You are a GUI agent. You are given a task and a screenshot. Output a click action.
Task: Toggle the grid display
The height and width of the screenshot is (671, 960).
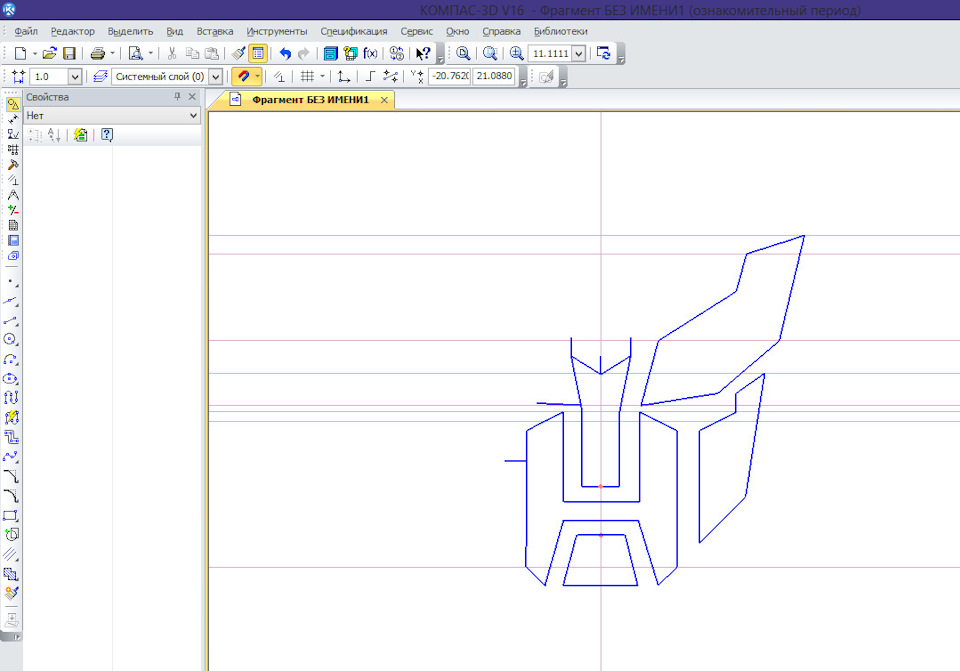(x=307, y=77)
